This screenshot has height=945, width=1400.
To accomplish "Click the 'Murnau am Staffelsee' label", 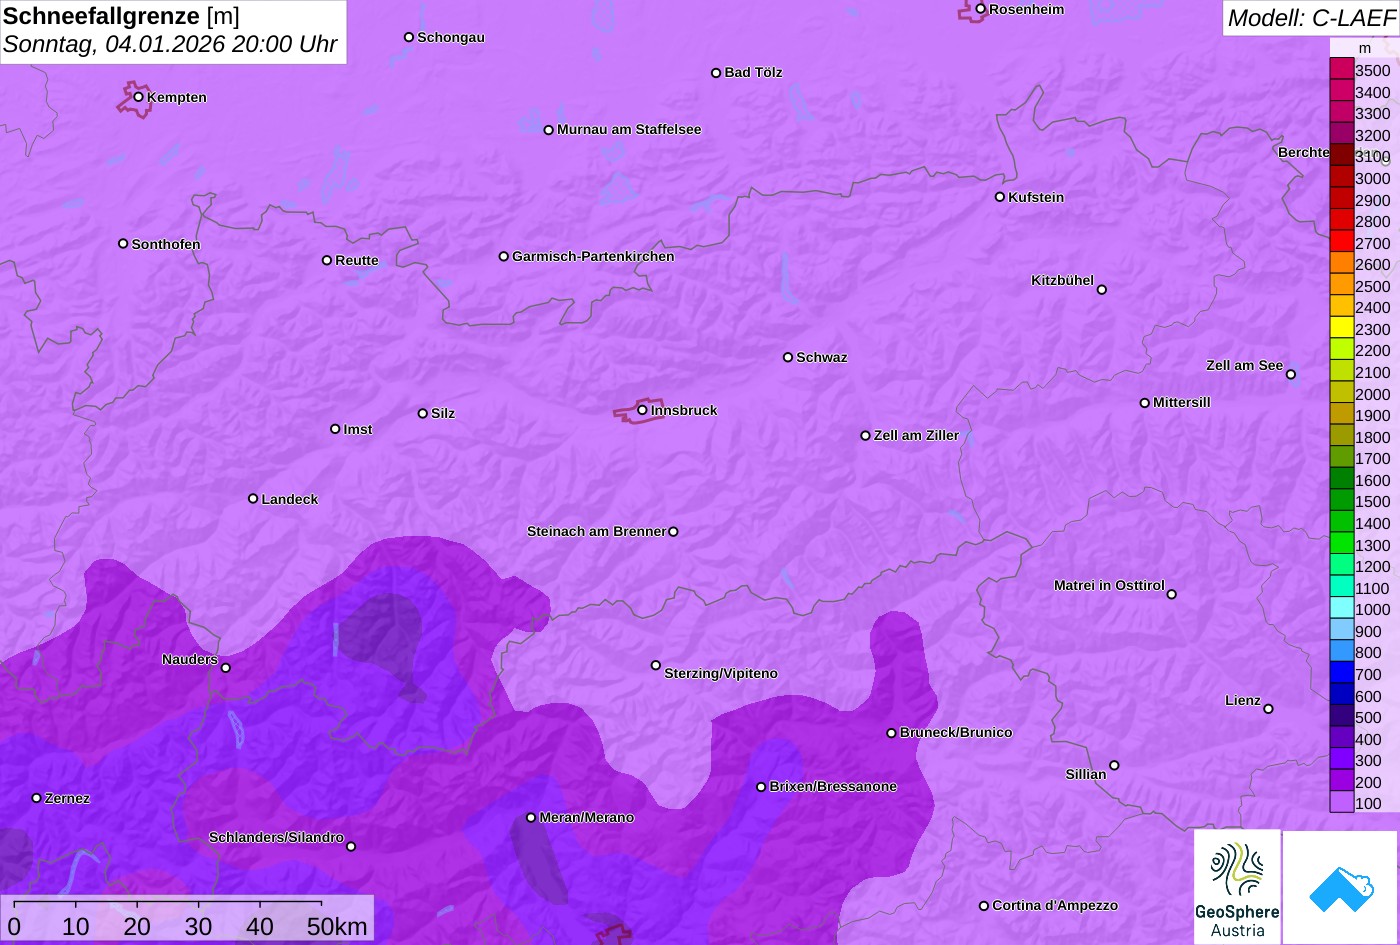I will (x=629, y=129).
